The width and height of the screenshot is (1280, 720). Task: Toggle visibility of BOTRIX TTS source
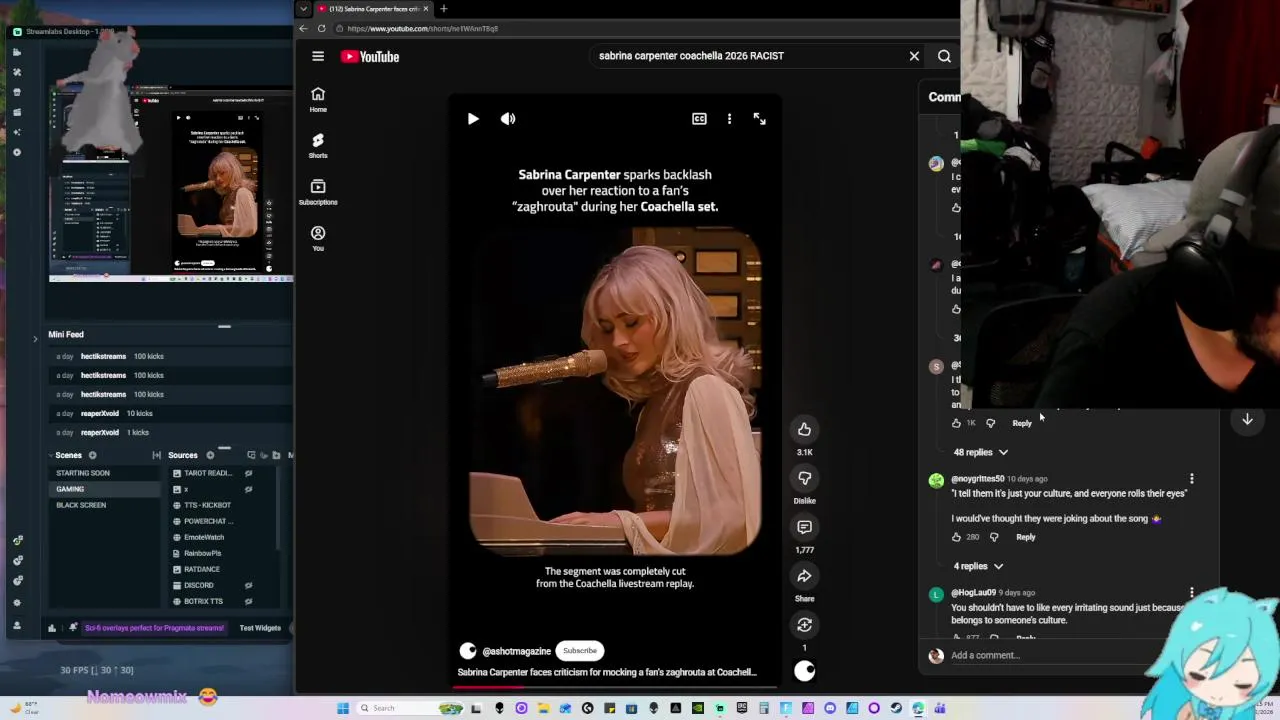pos(249,601)
